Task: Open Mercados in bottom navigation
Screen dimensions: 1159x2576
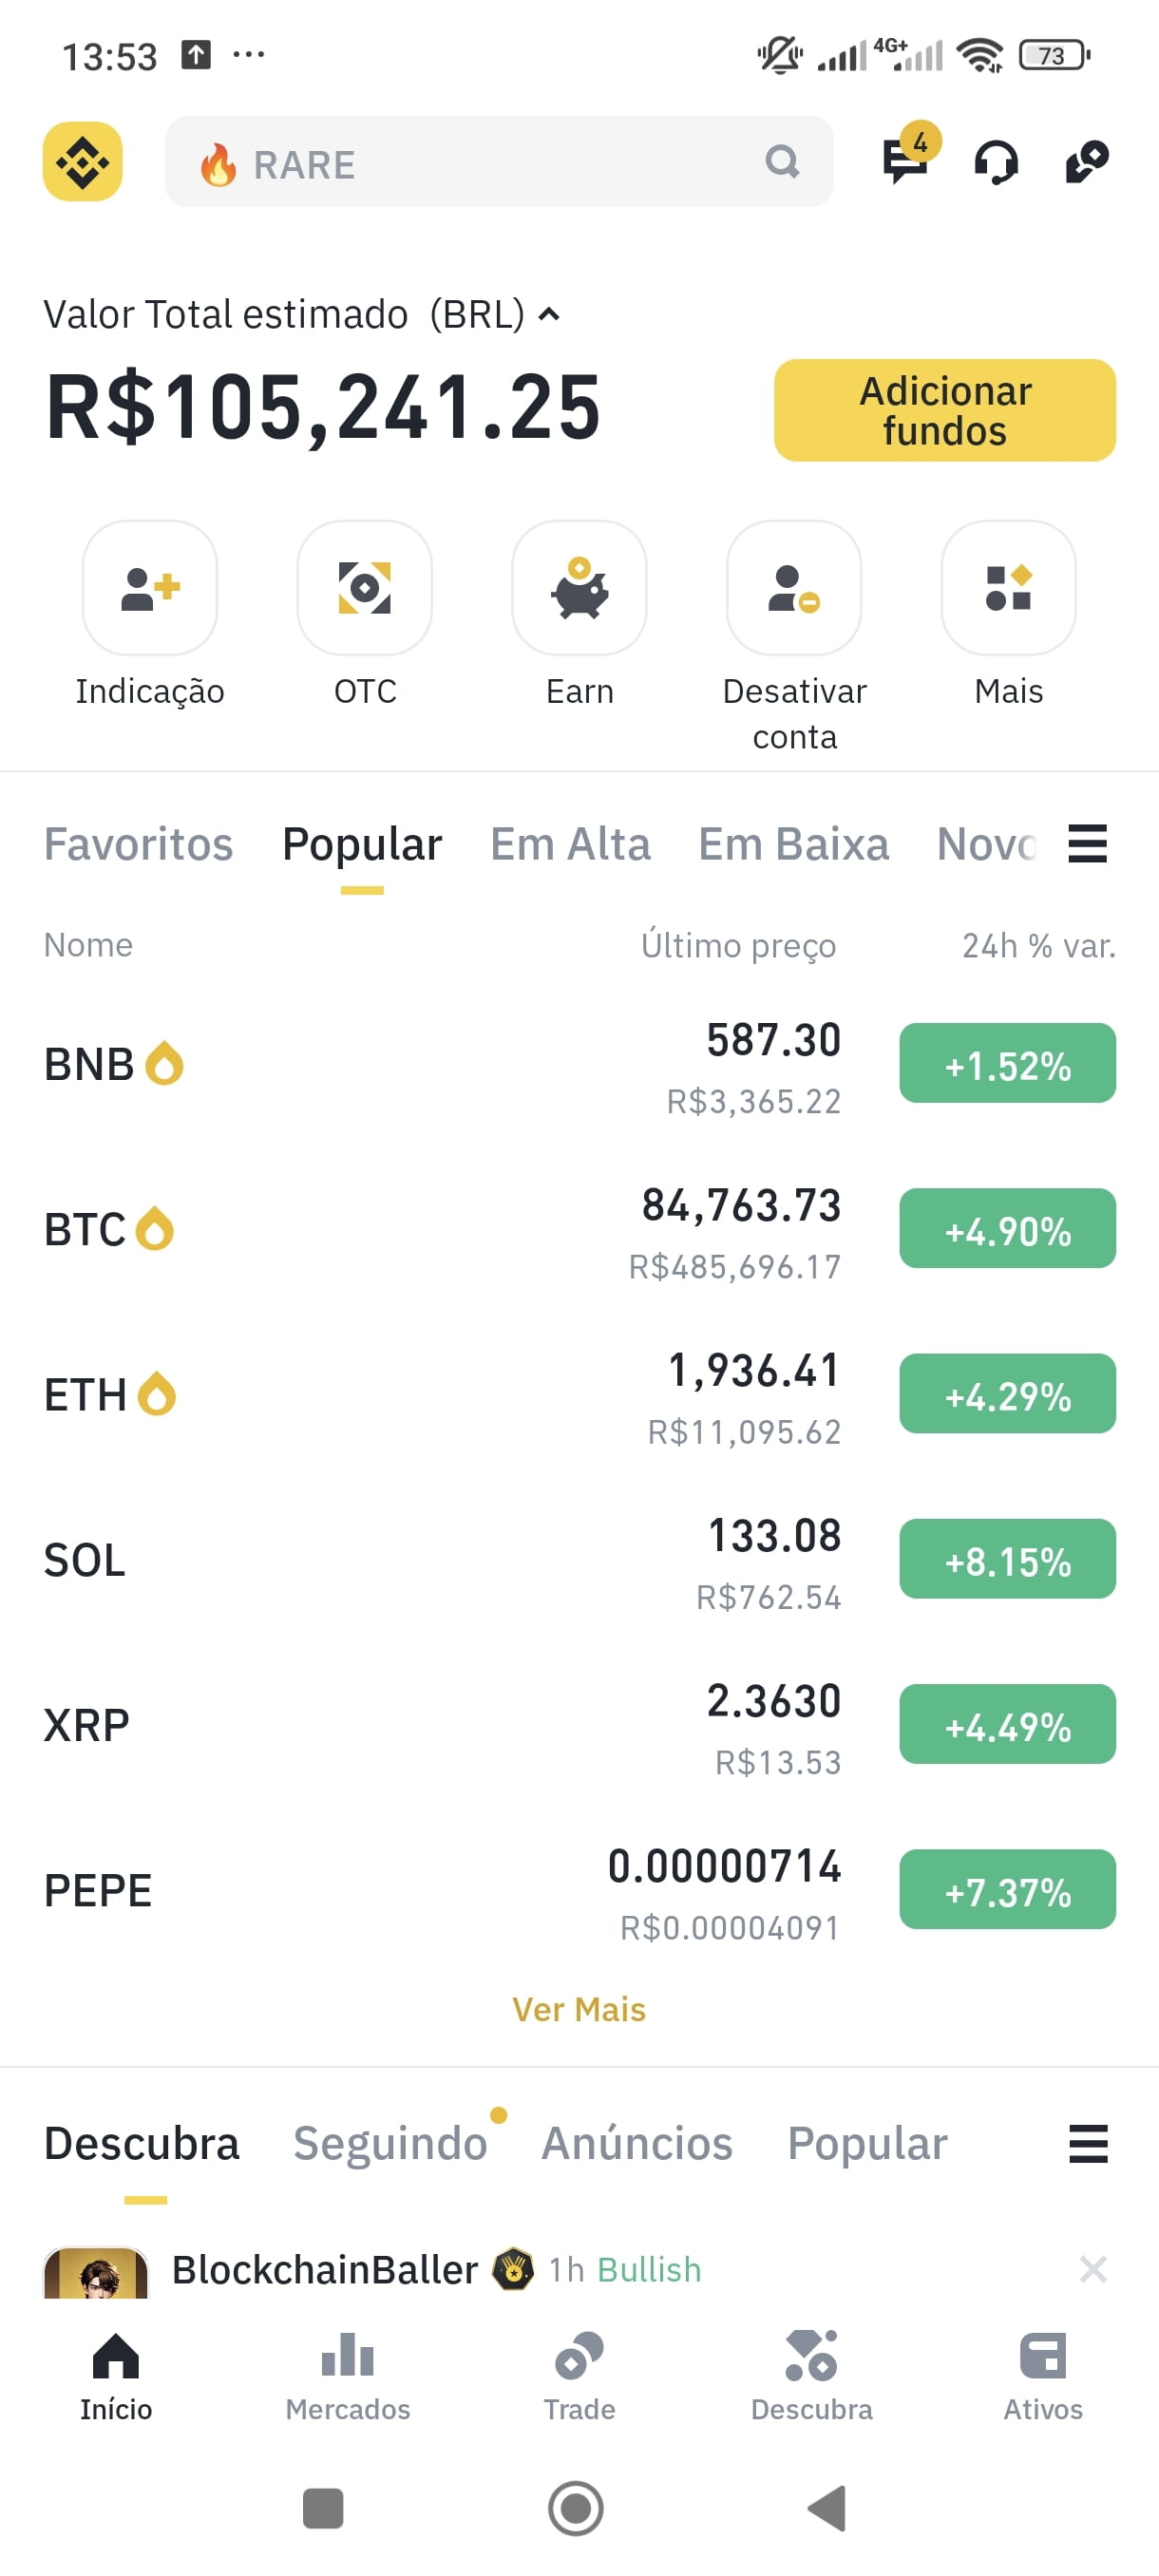Action: pyautogui.click(x=347, y=2378)
